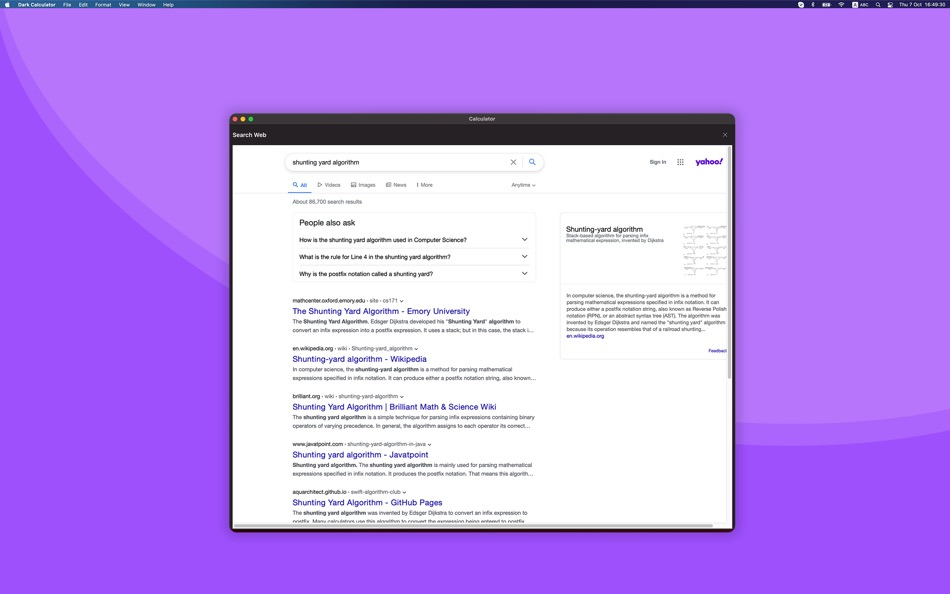Open the Apple menu
Screen dimensions: 950x594
tap(7, 4)
